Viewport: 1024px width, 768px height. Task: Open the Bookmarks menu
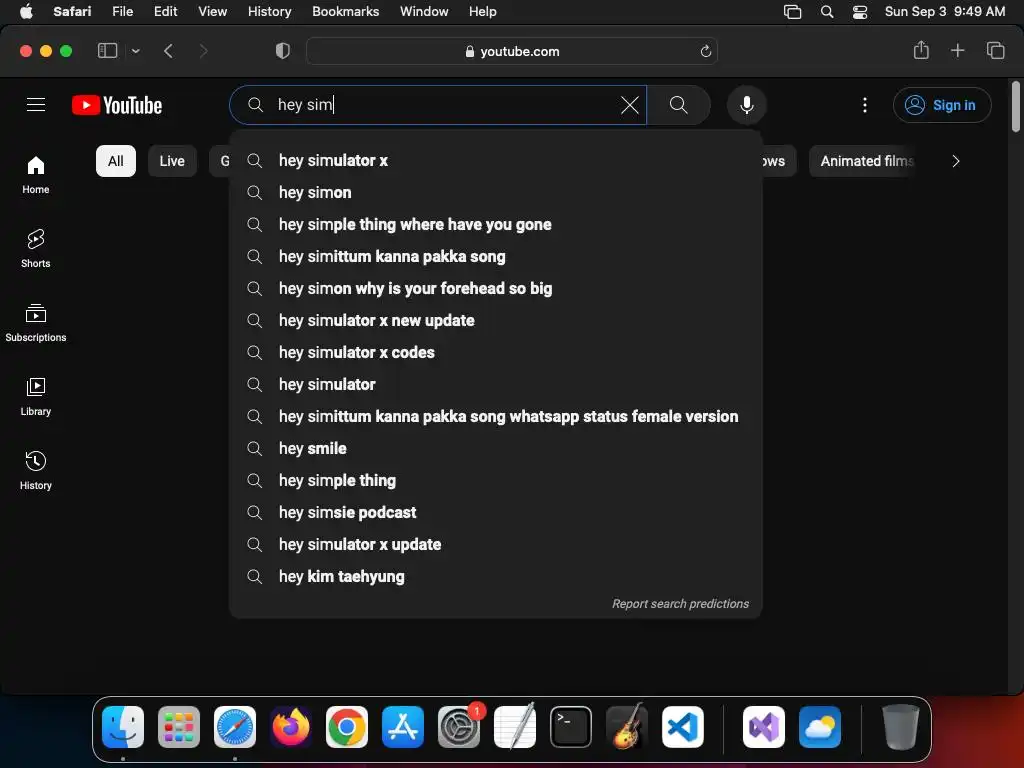345,12
